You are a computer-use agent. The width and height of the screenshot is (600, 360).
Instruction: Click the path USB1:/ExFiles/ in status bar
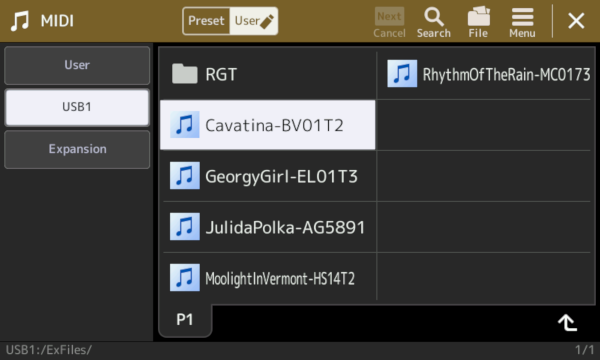(x=49, y=350)
